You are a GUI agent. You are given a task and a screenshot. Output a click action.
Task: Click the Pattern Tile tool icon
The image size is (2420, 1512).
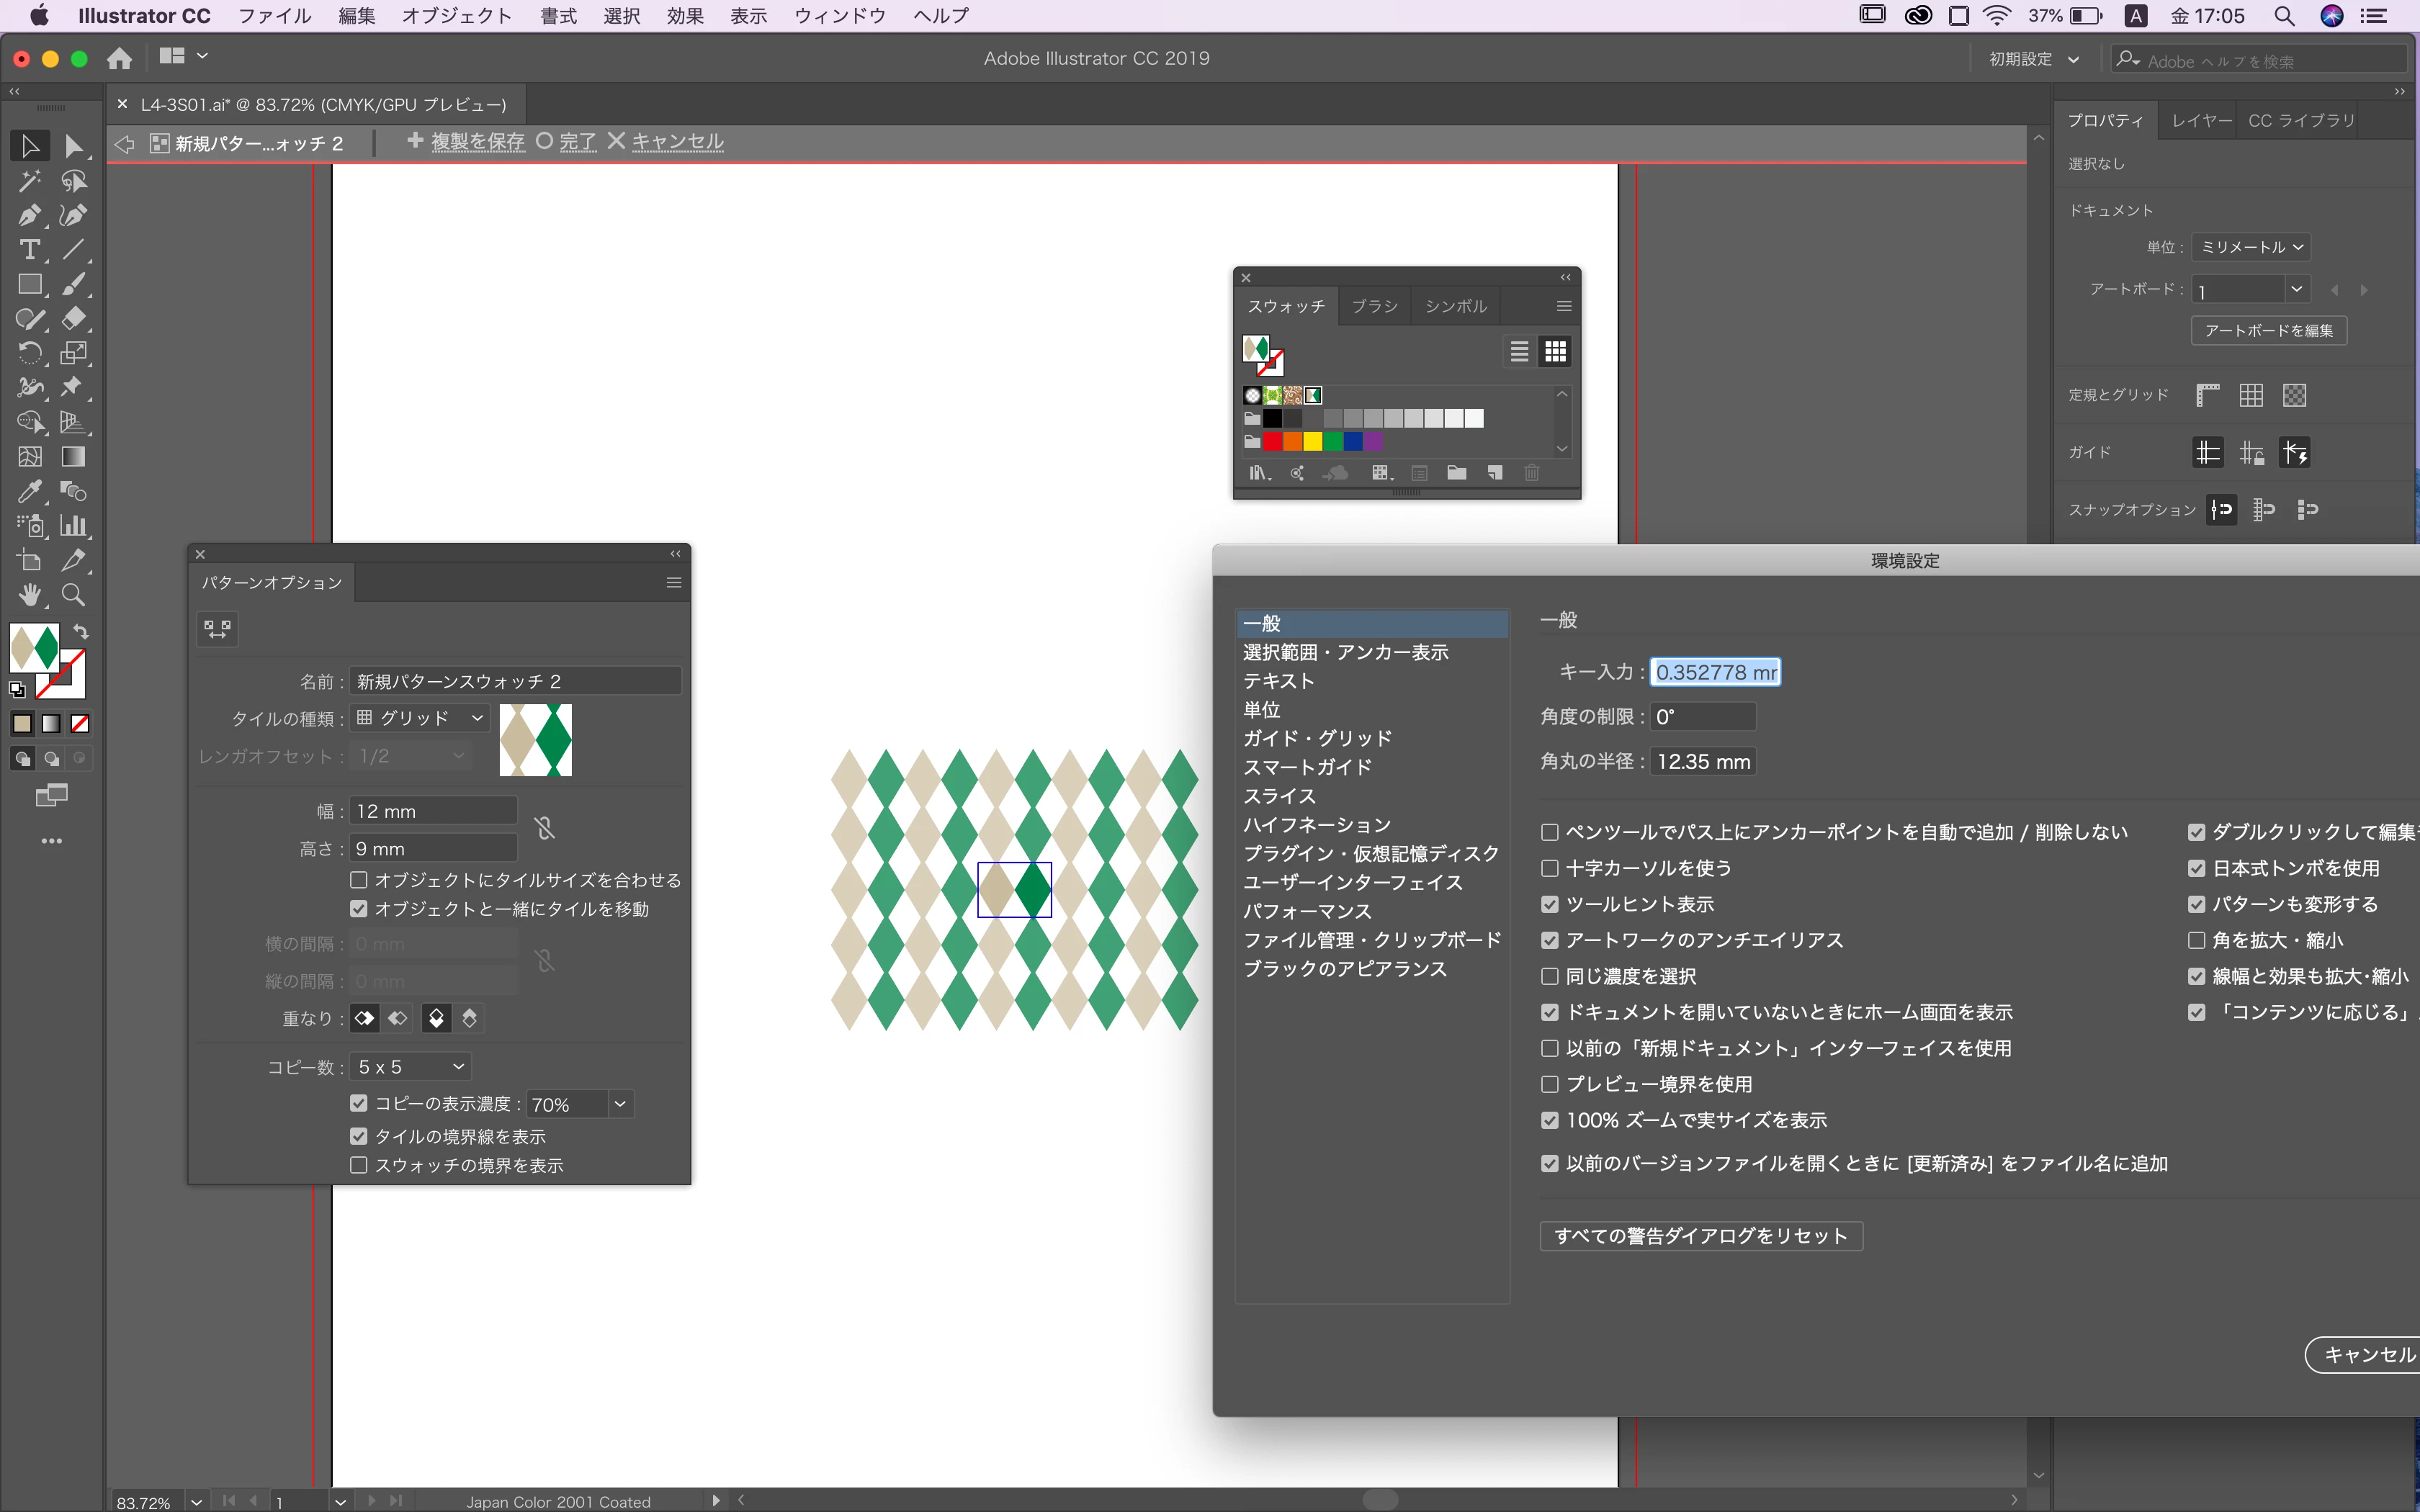click(217, 629)
